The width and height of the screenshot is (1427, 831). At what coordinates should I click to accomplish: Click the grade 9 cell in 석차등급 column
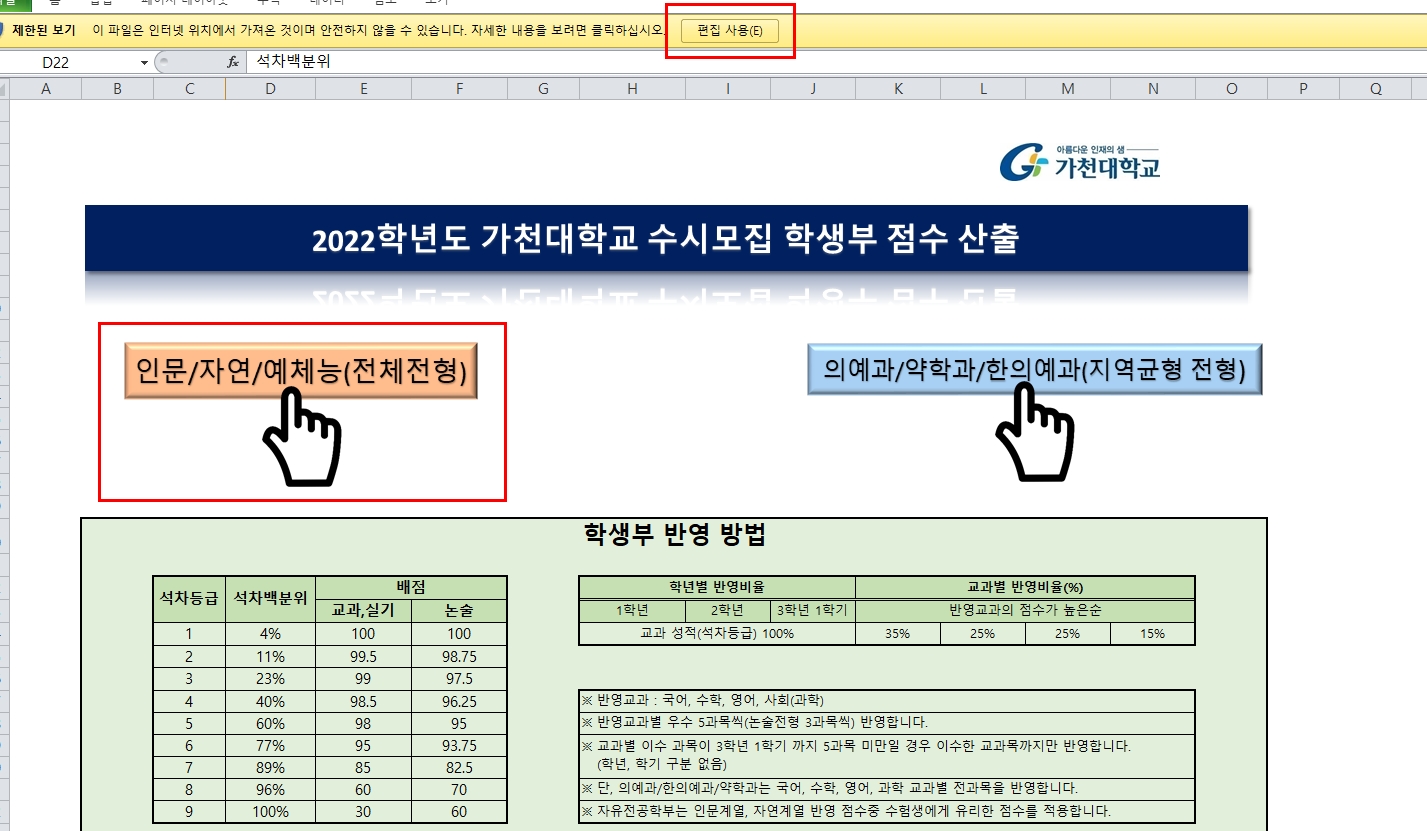tap(189, 812)
